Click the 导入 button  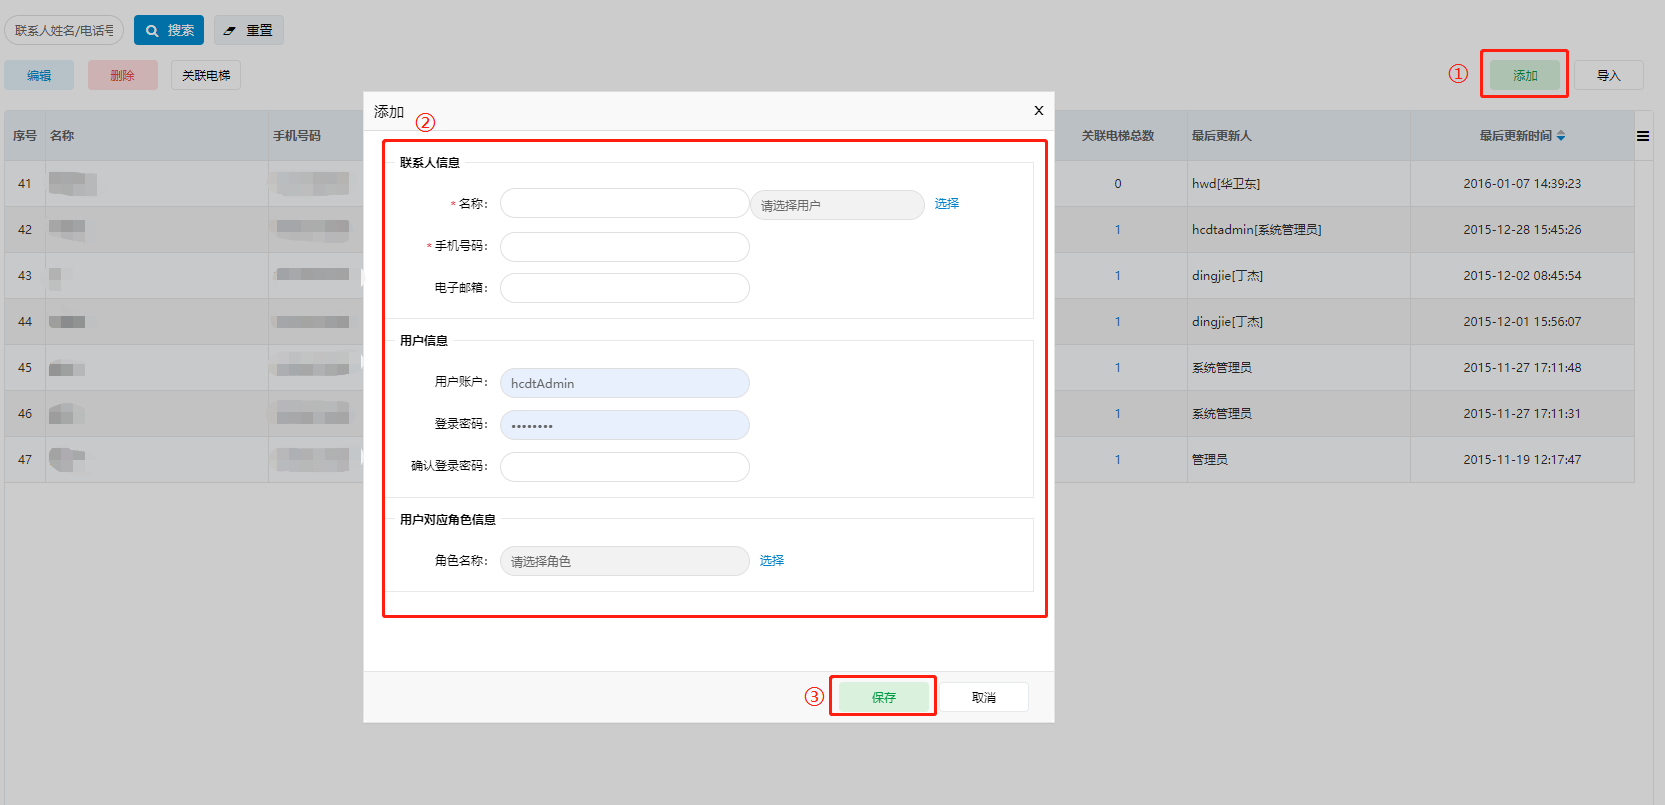tap(1609, 75)
